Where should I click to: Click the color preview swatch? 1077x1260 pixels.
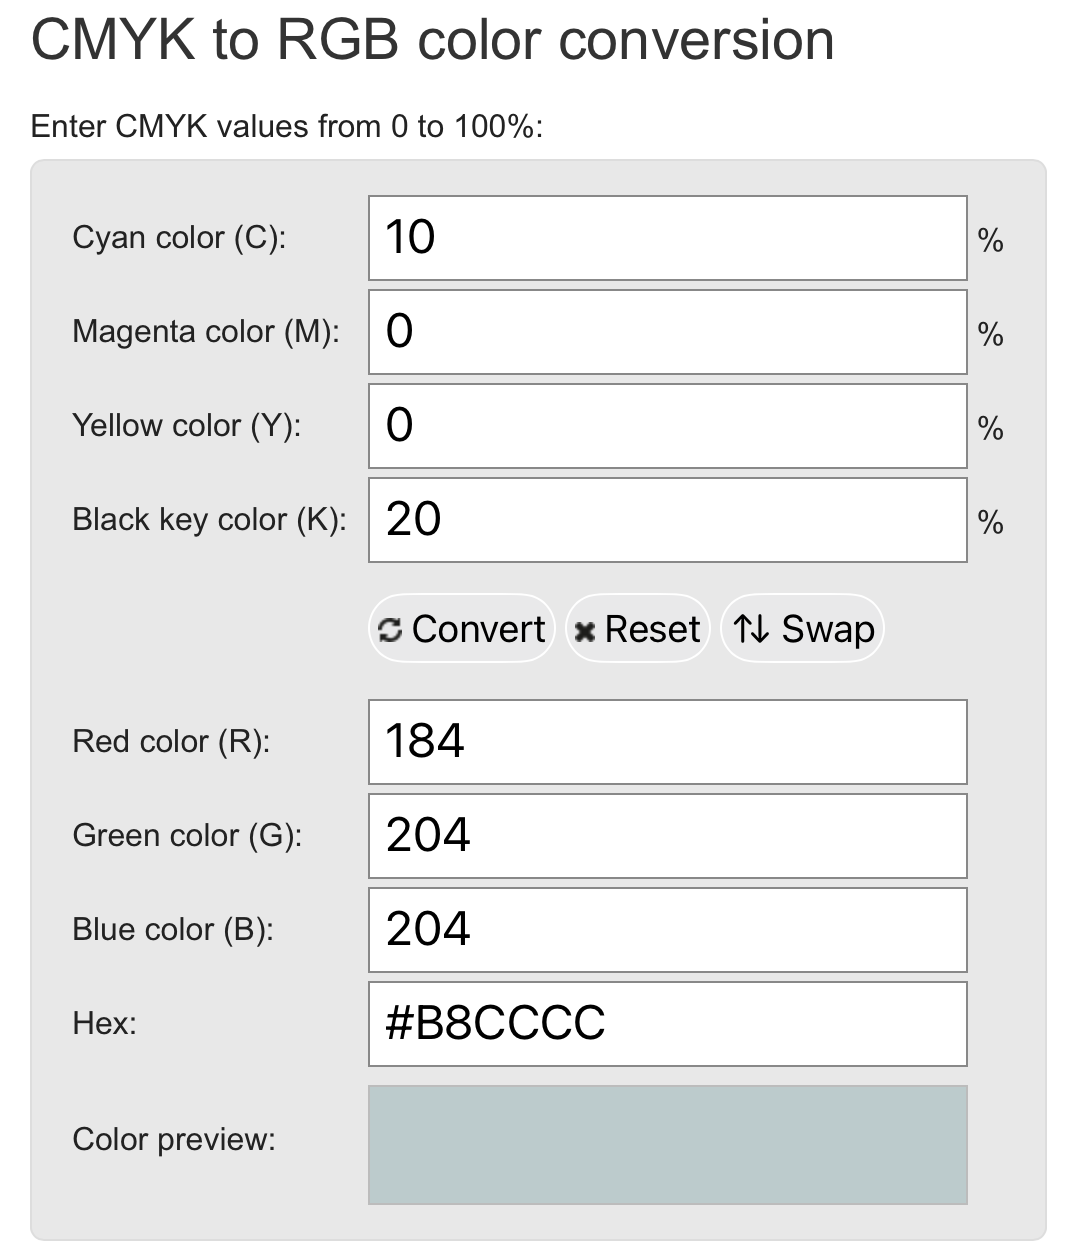coord(667,1145)
